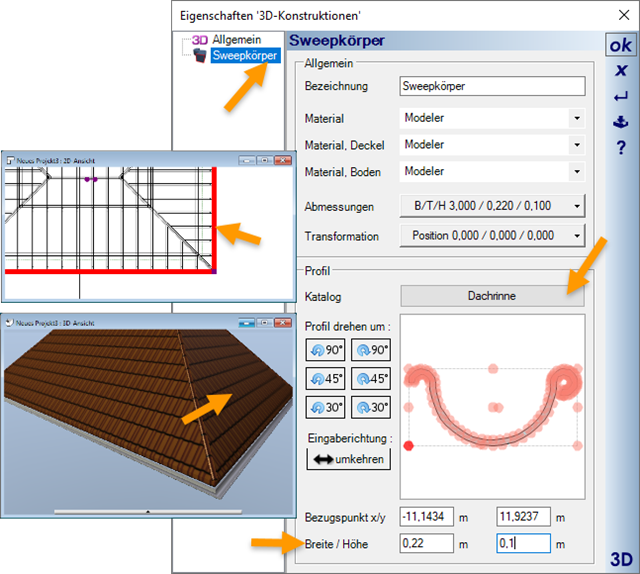Rotate profile 45° clockwise
The height and width of the screenshot is (574, 640).
click(x=372, y=380)
